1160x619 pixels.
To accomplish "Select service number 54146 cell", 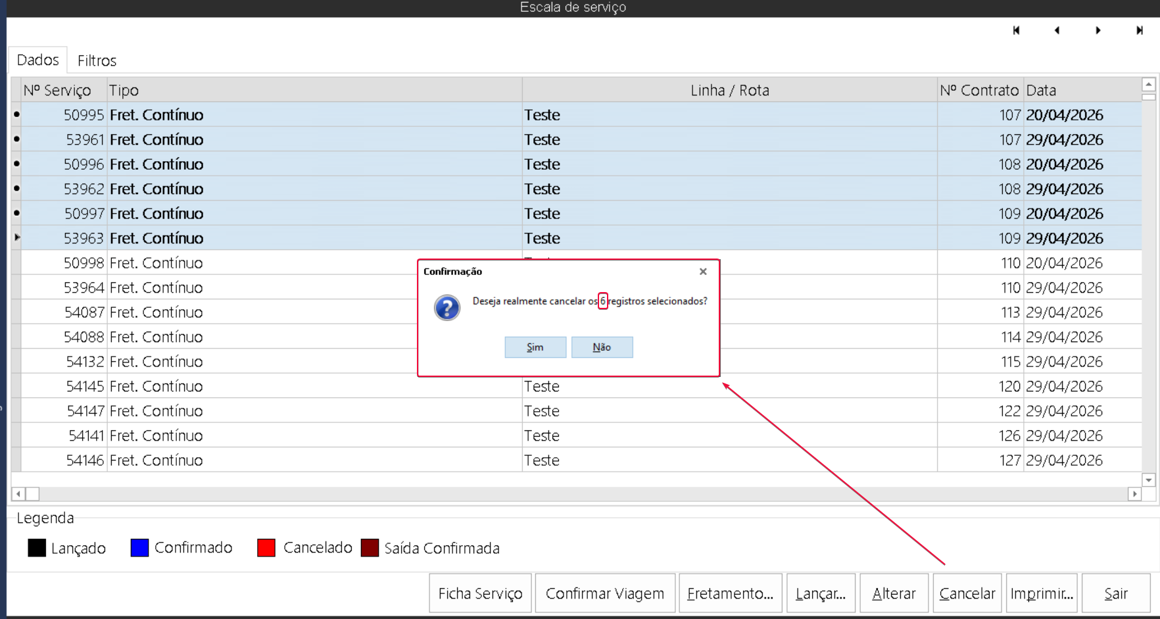I will (64, 460).
